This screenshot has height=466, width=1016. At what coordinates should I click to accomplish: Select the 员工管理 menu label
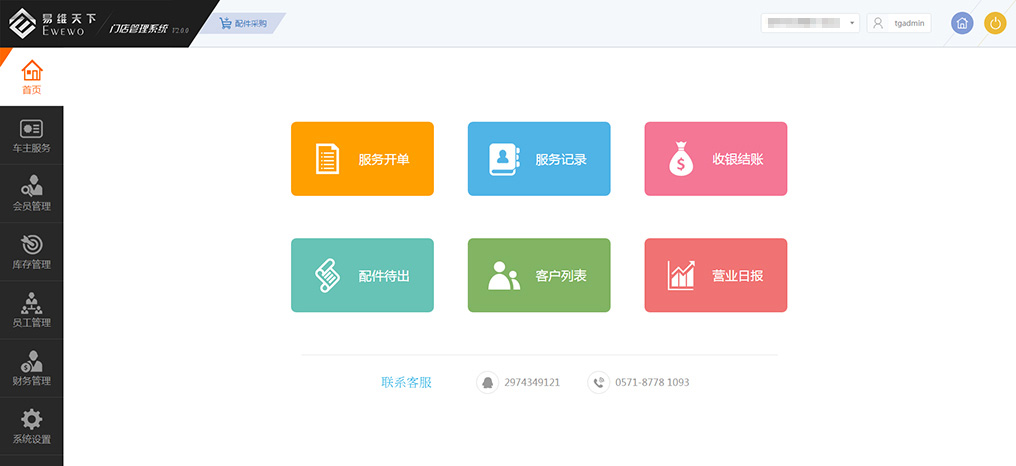point(32,323)
